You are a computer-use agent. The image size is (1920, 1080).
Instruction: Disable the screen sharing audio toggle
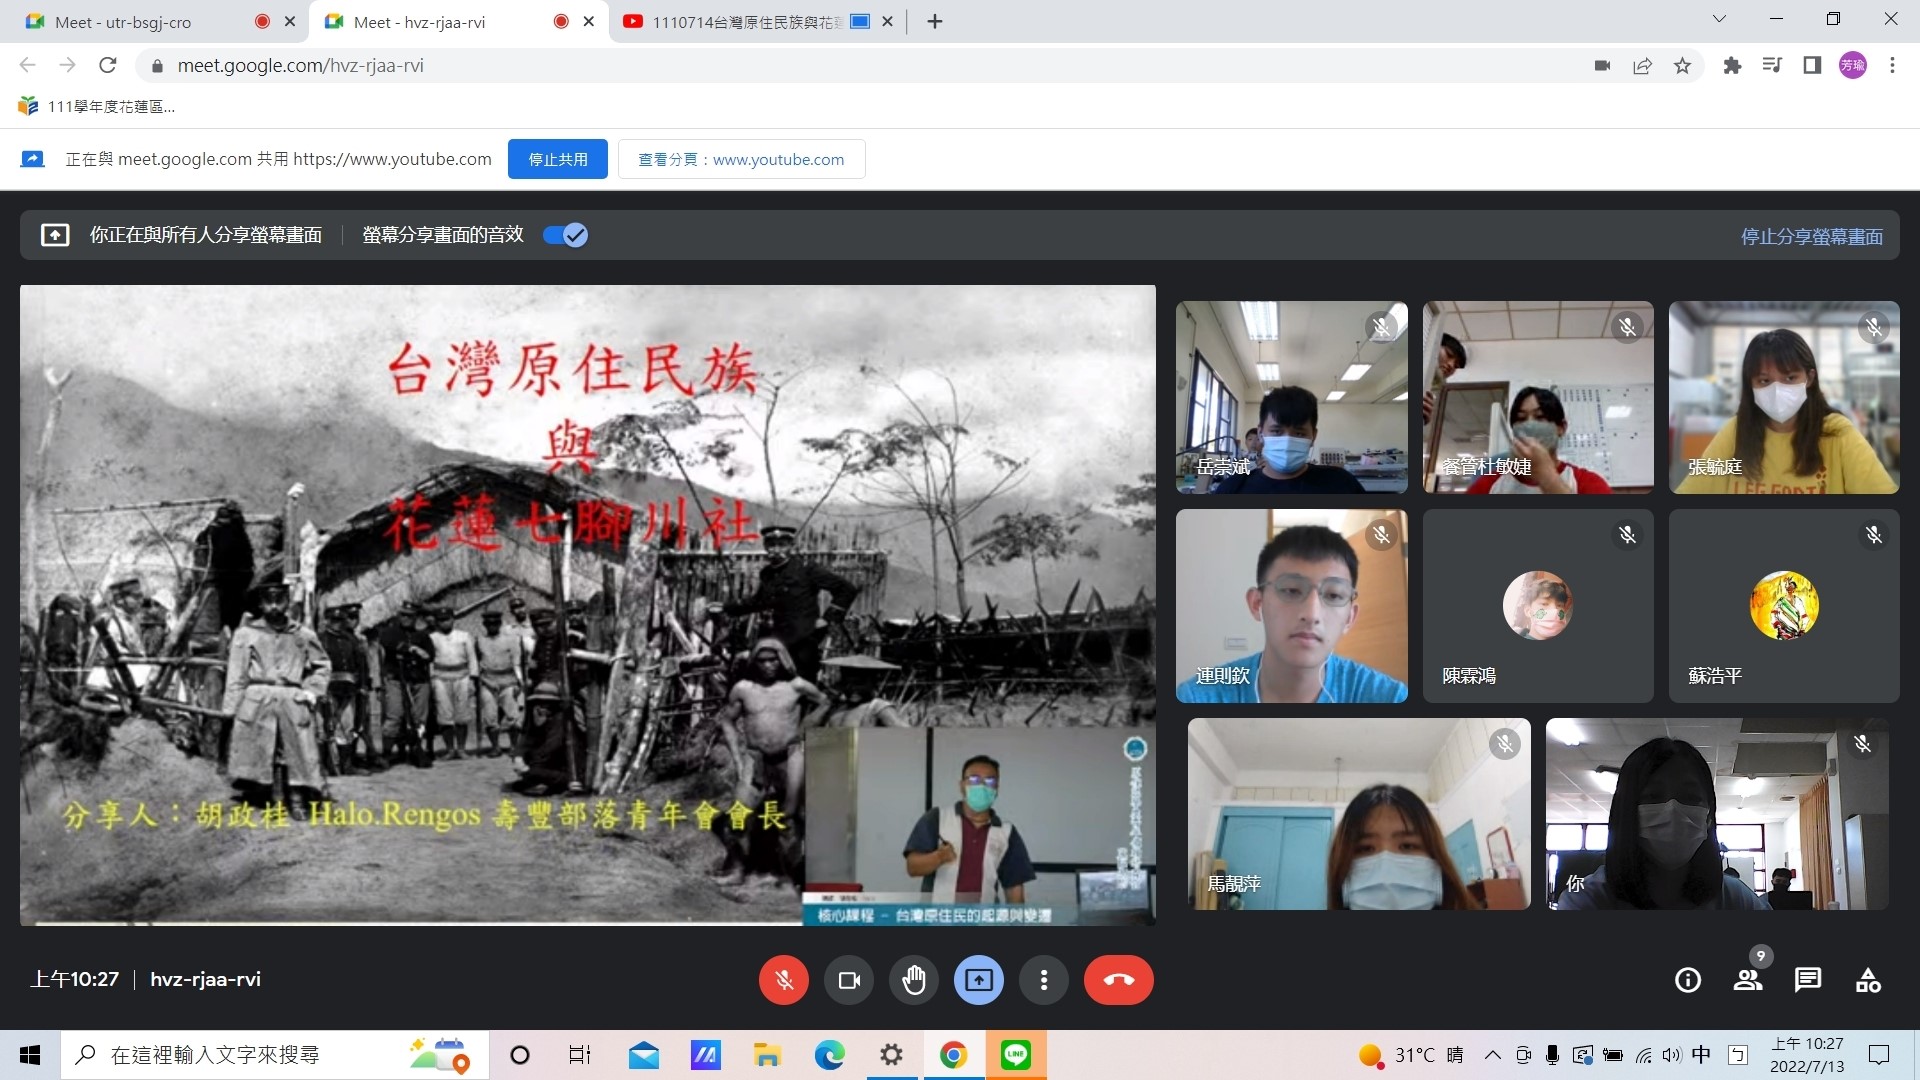(563, 234)
